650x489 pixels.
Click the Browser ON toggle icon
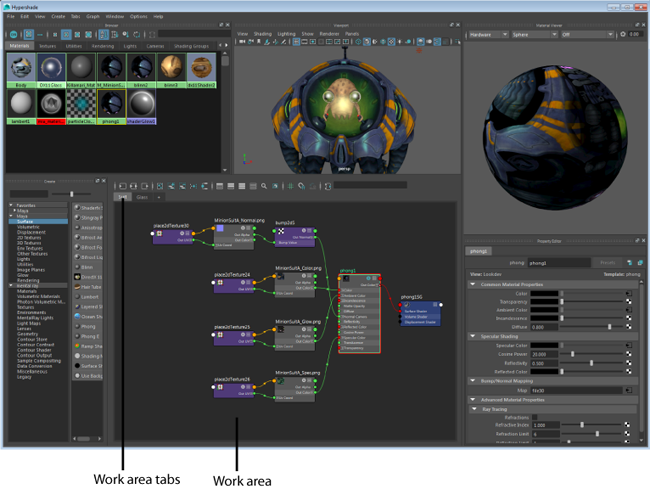coord(13,34)
